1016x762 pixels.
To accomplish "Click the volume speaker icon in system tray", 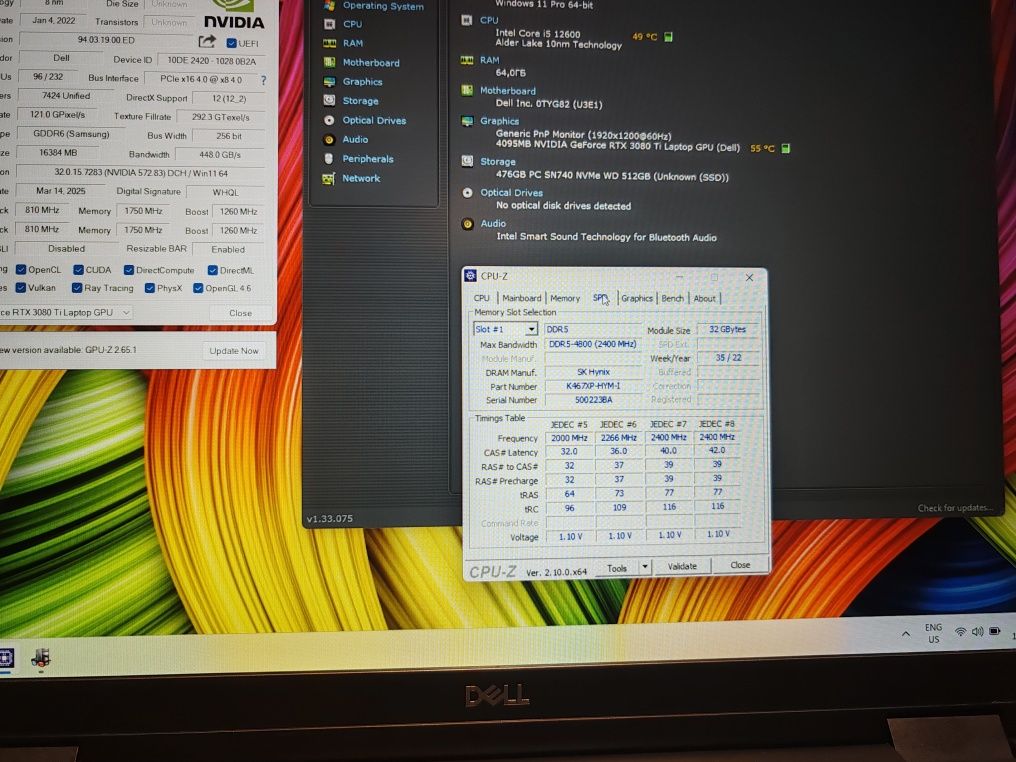I will (977, 632).
